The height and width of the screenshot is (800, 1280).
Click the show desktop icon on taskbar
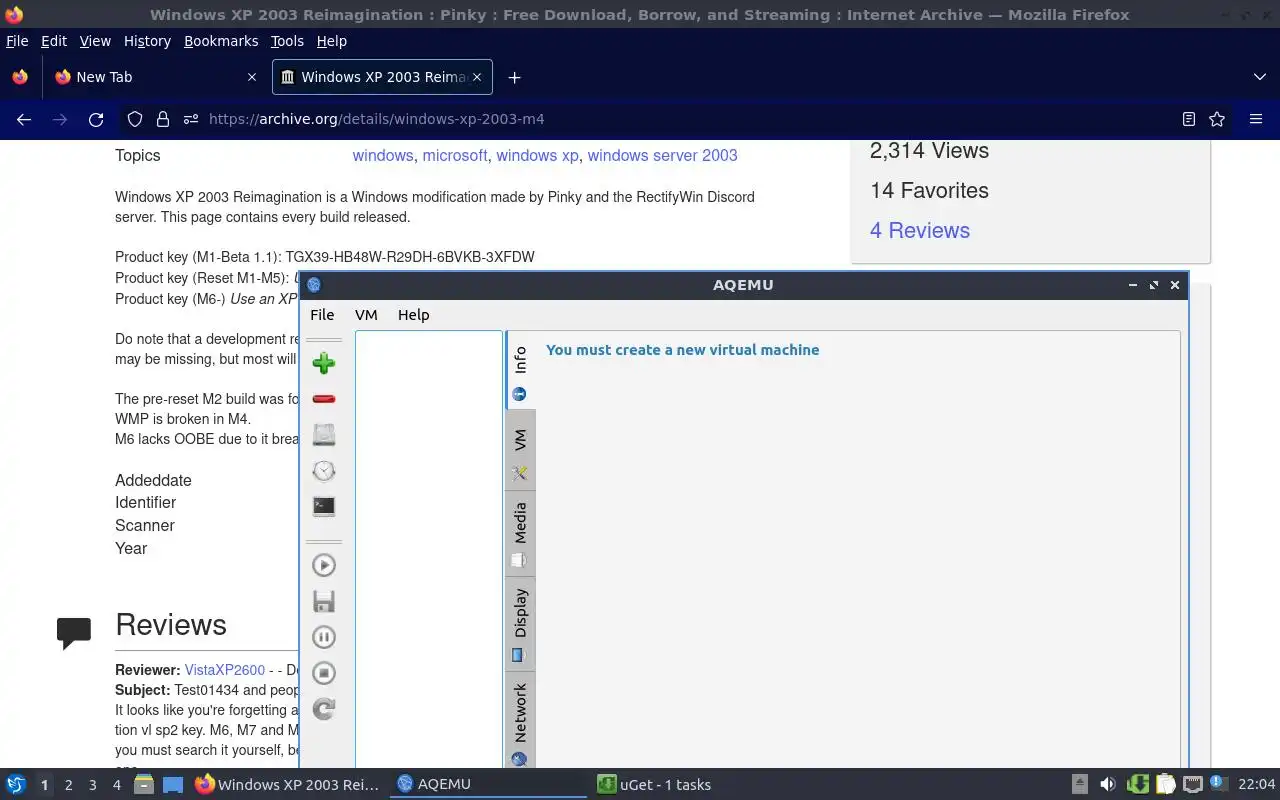coord(172,785)
